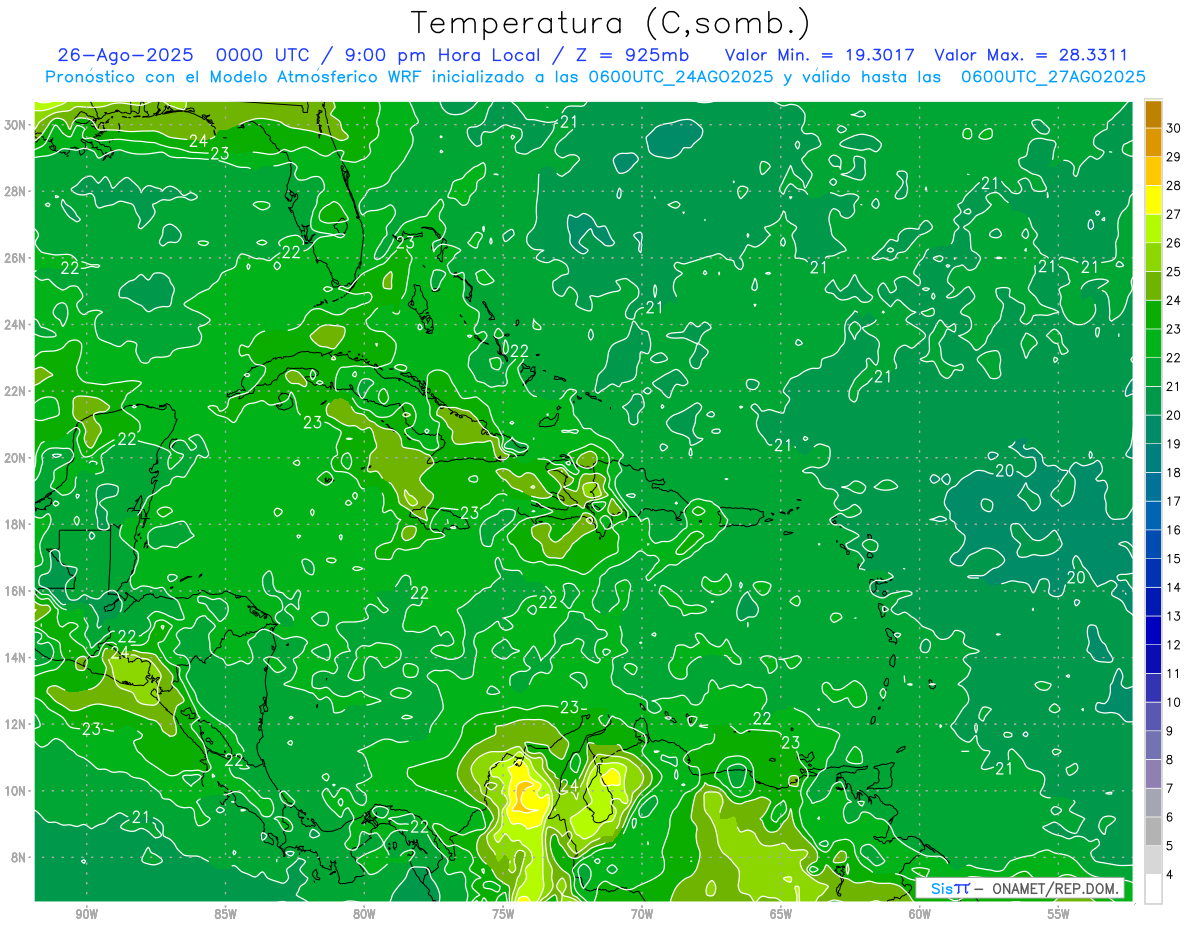
Task: Click the white bottom legend swatch
Action: [1154, 889]
